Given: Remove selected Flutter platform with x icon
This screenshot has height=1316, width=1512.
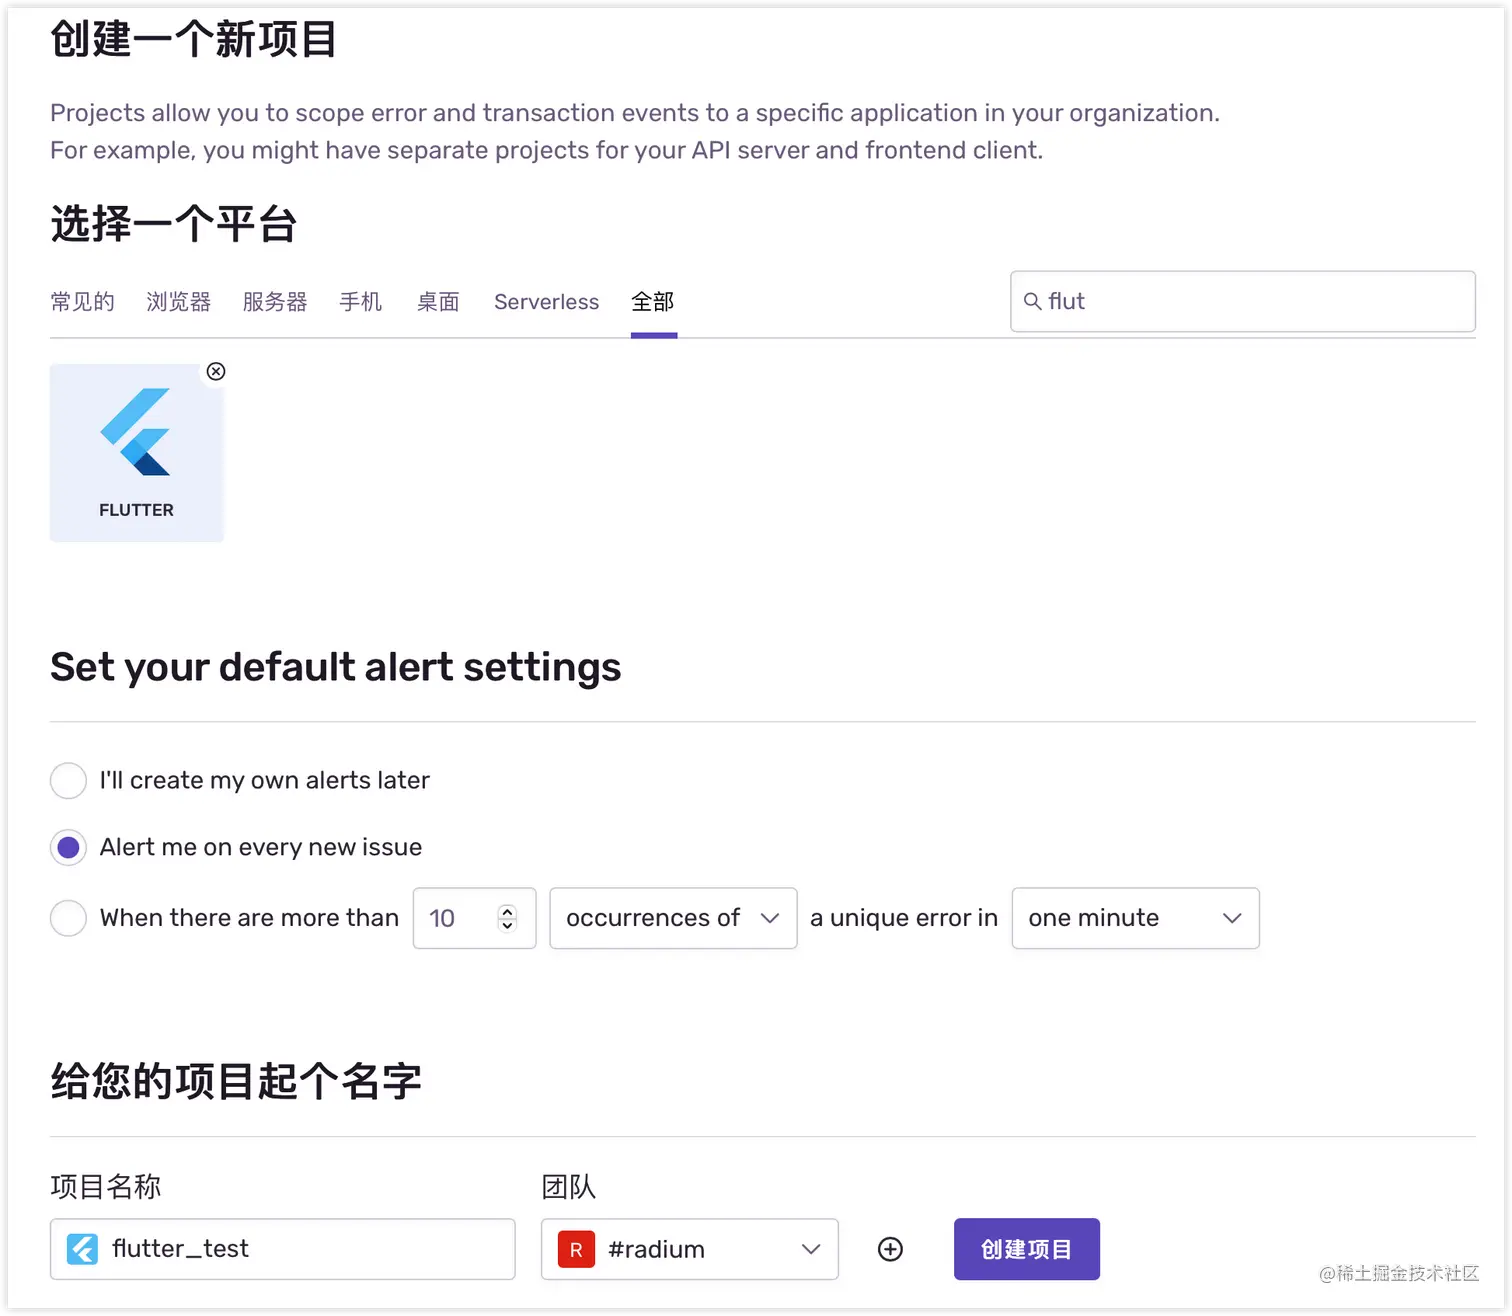Looking at the screenshot, I should [x=216, y=371].
